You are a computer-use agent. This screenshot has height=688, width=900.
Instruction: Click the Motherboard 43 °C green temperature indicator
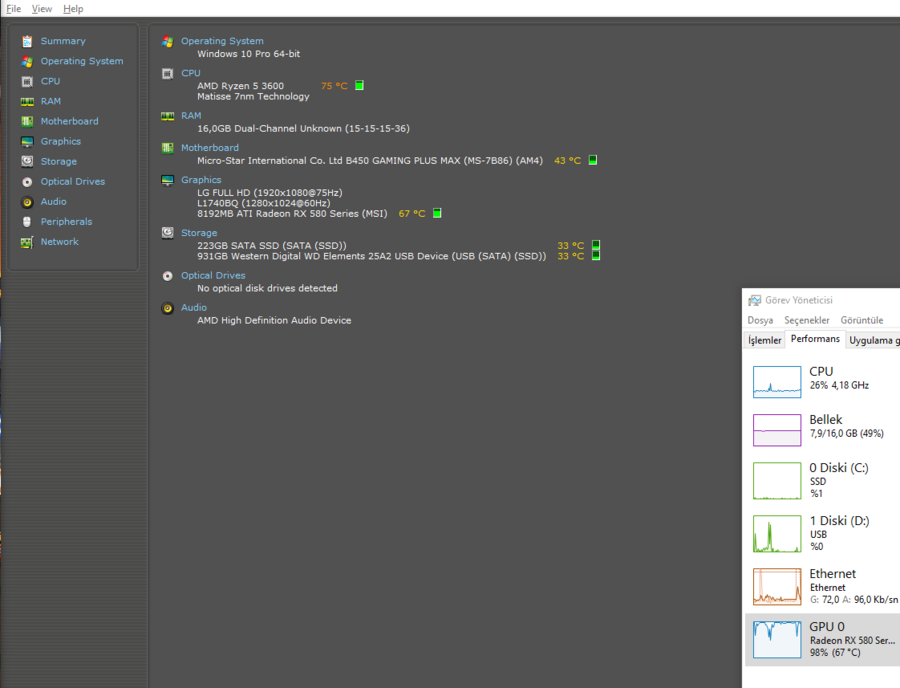[x=593, y=160]
